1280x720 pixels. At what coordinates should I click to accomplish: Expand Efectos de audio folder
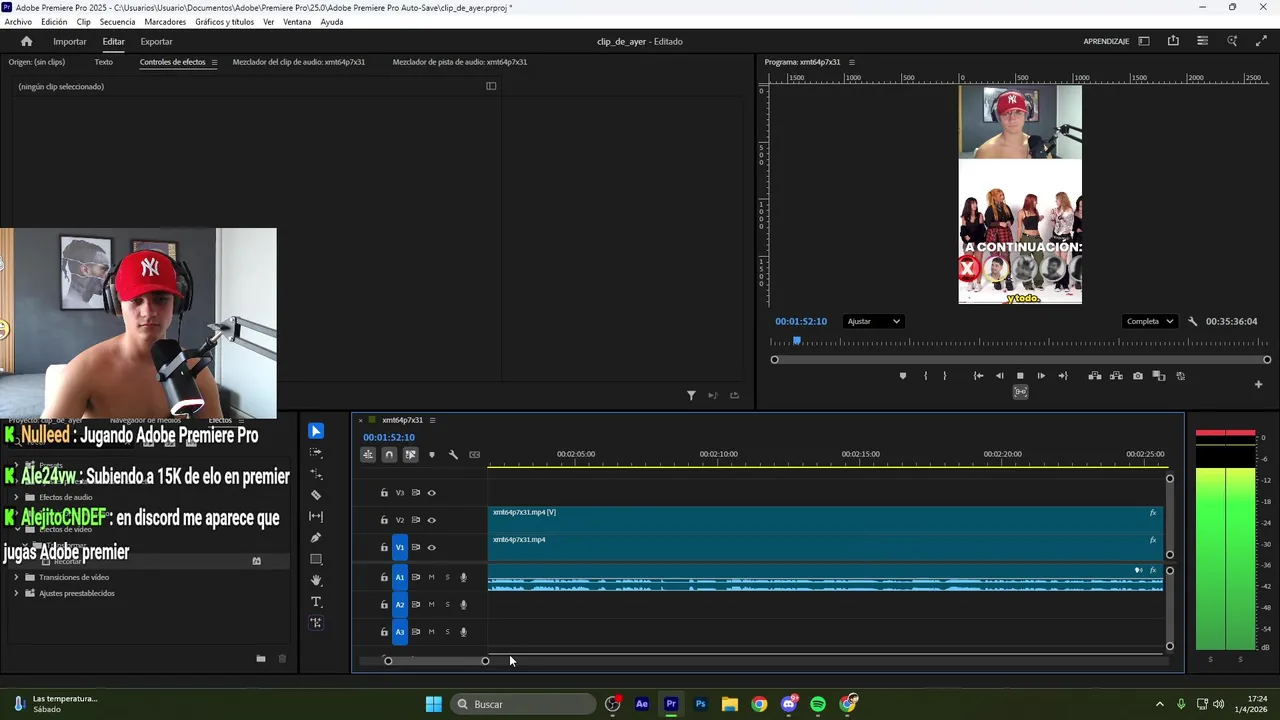pyautogui.click(x=16, y=497)
